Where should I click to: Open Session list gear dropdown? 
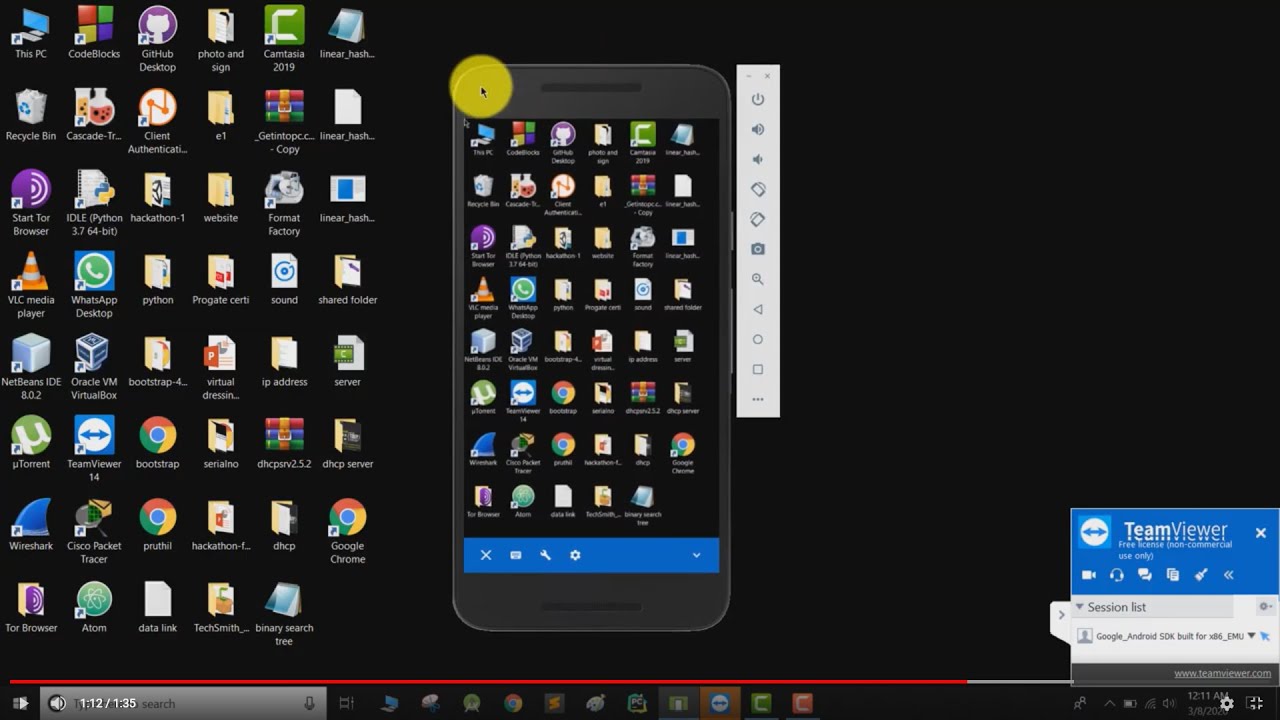(1264, 607)
